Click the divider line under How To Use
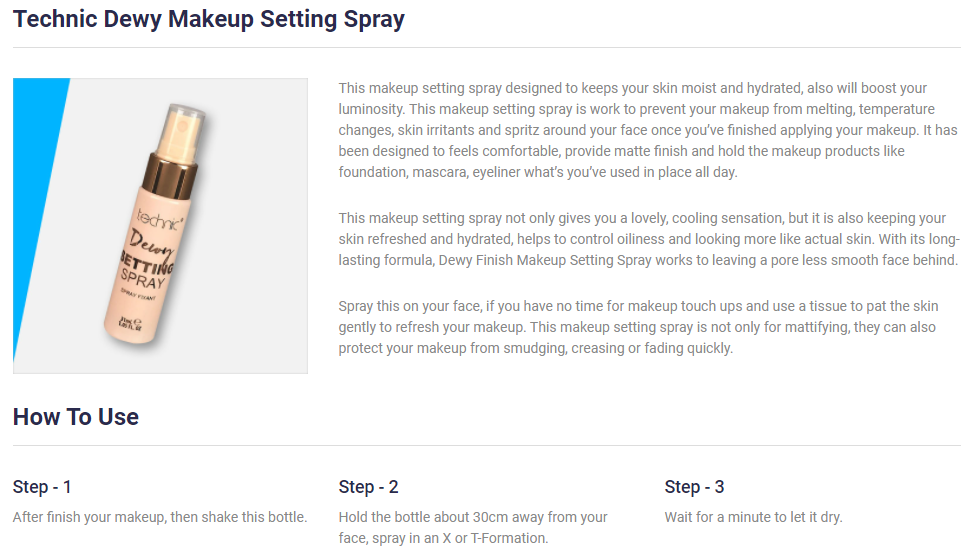This screenshot has width=973, height=550. (486, 445)
